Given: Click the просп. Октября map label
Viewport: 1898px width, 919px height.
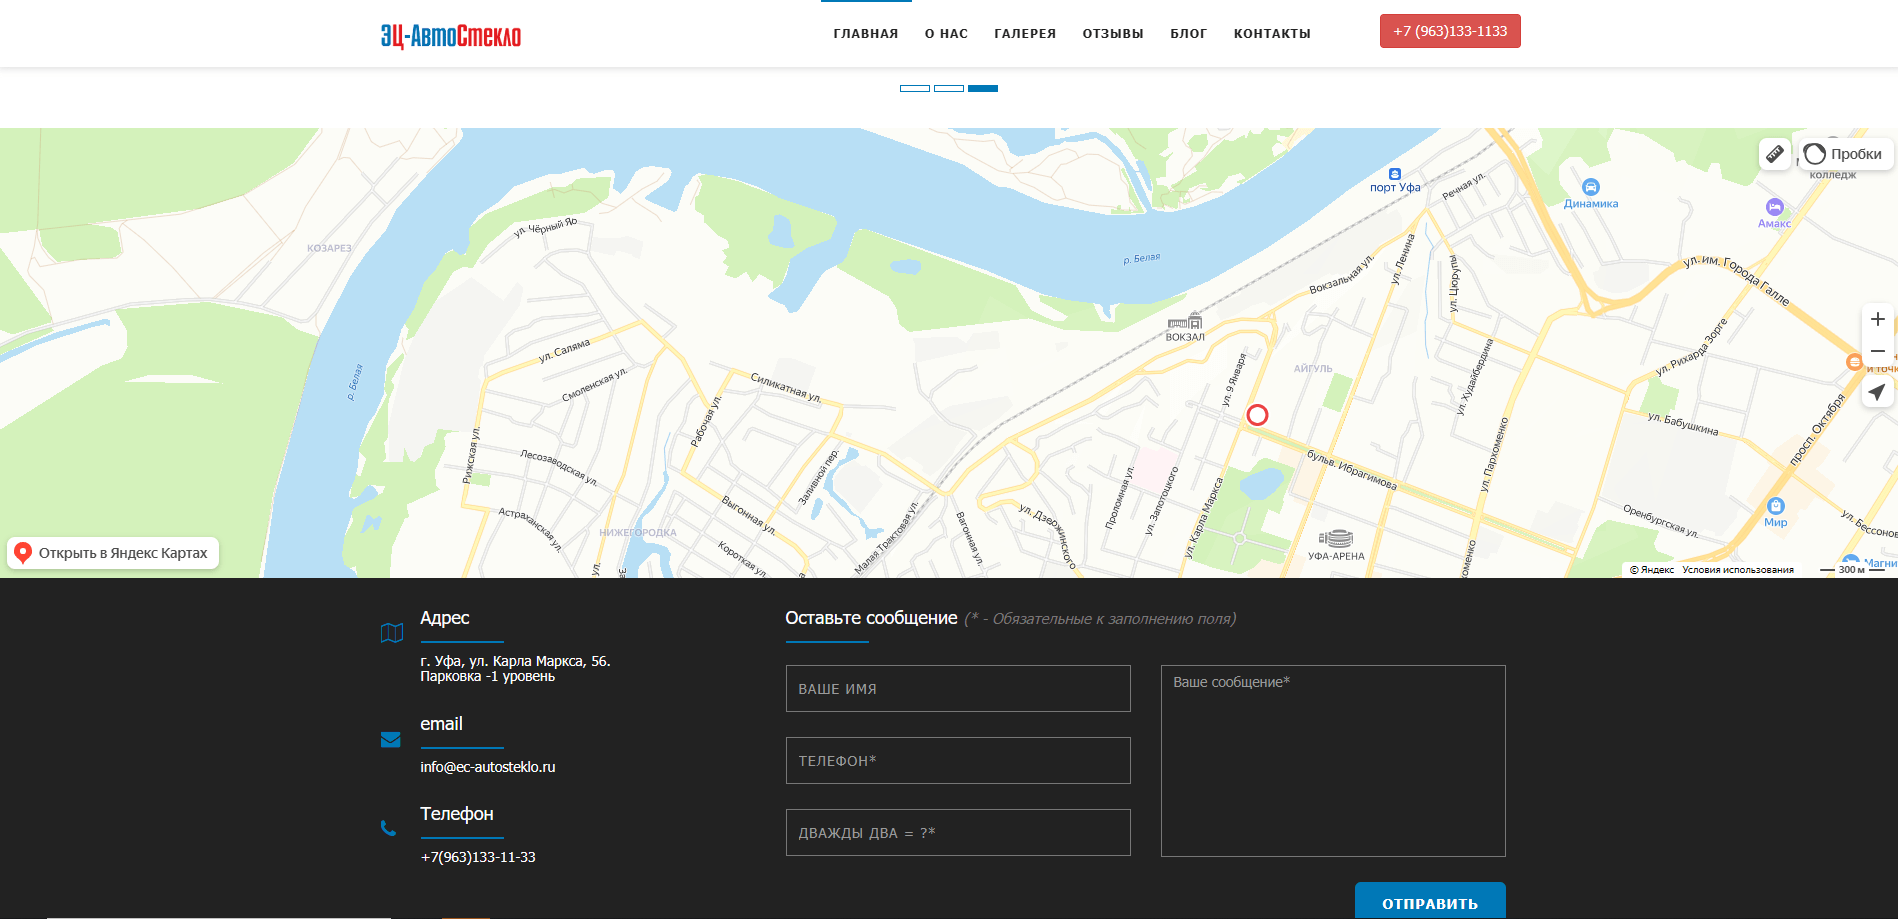Looking at the screenshot, I should point(1817,431).
